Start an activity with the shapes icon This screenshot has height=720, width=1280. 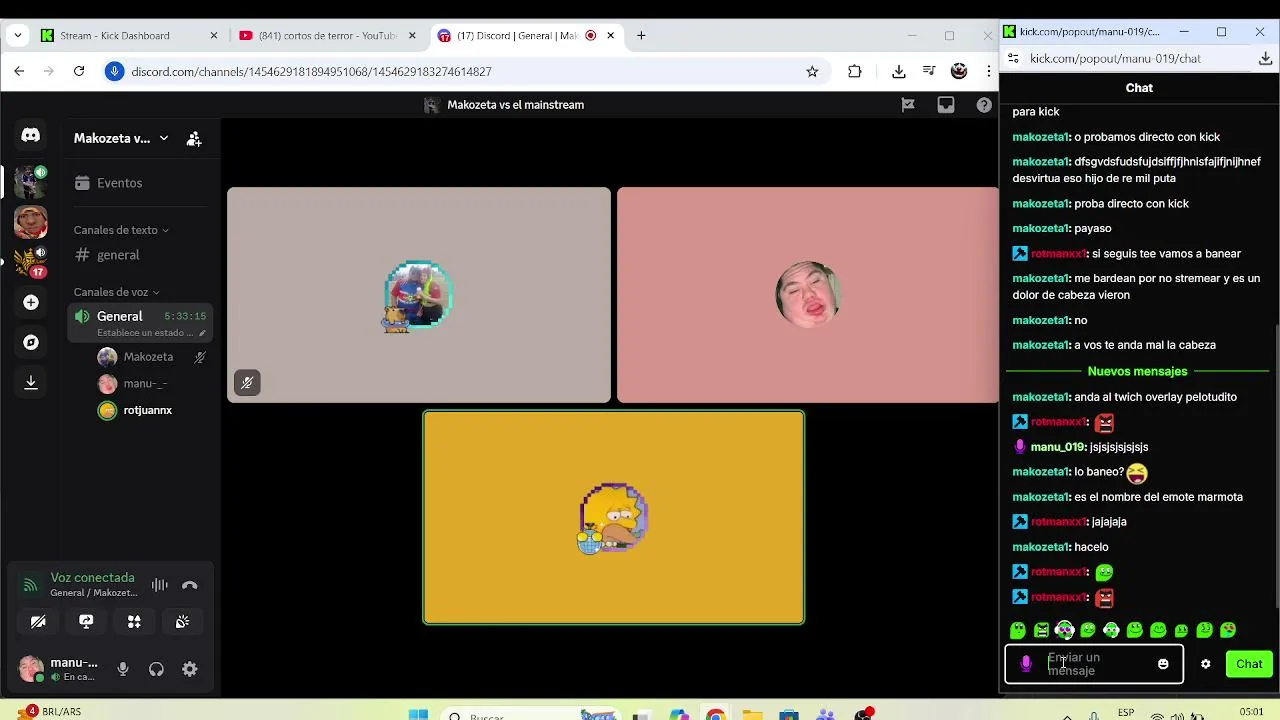click(134, 622)
